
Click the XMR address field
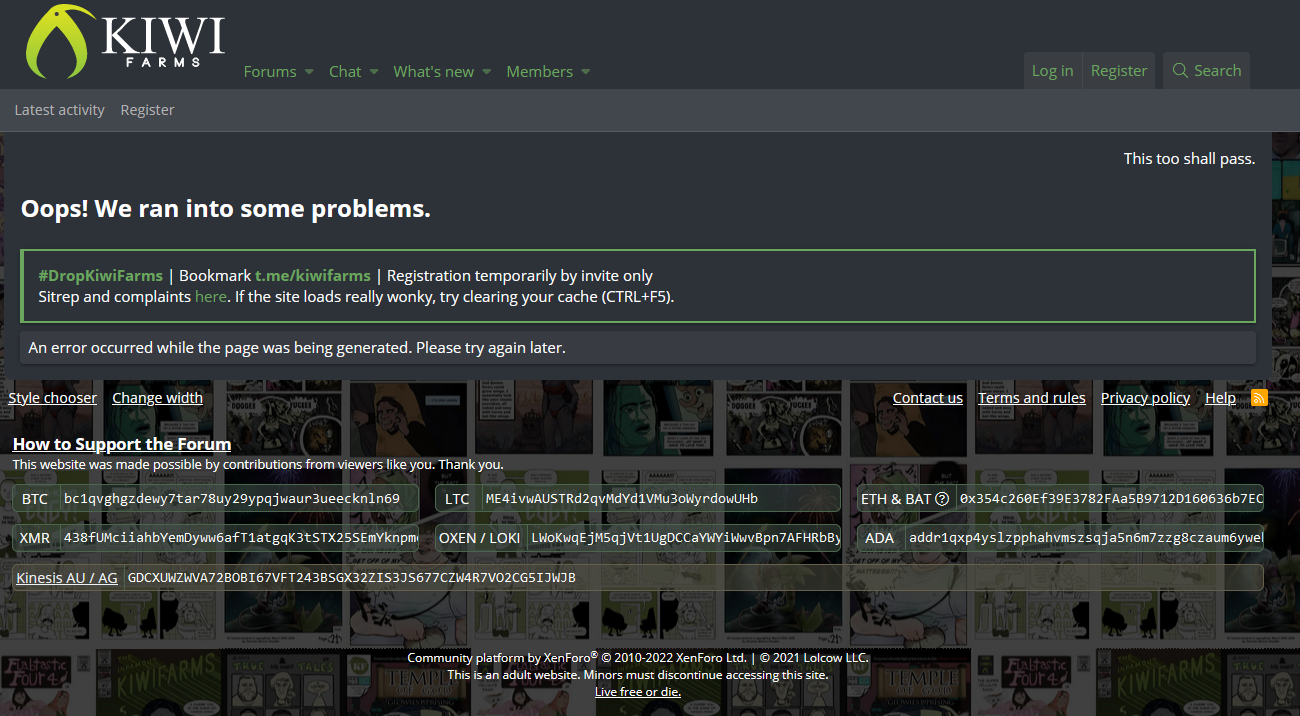(x=239, y=538)
